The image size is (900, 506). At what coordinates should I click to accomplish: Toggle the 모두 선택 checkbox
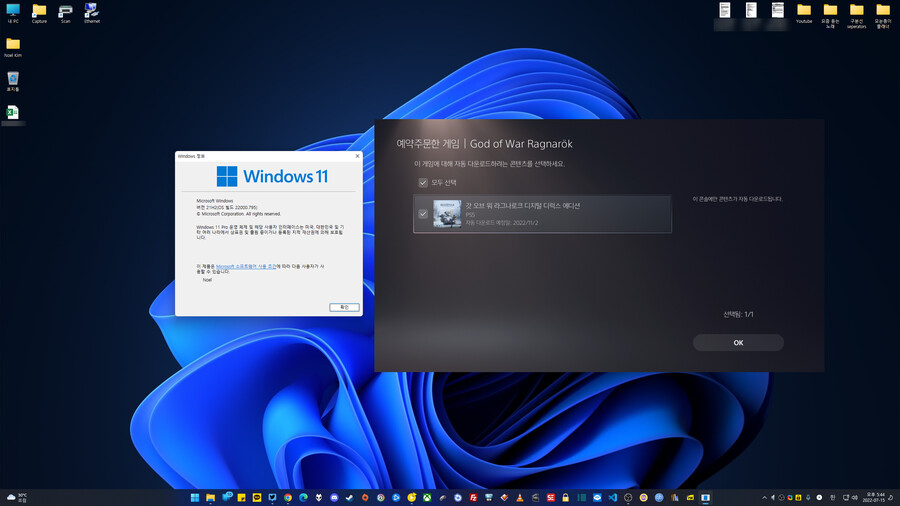[423, 182]
